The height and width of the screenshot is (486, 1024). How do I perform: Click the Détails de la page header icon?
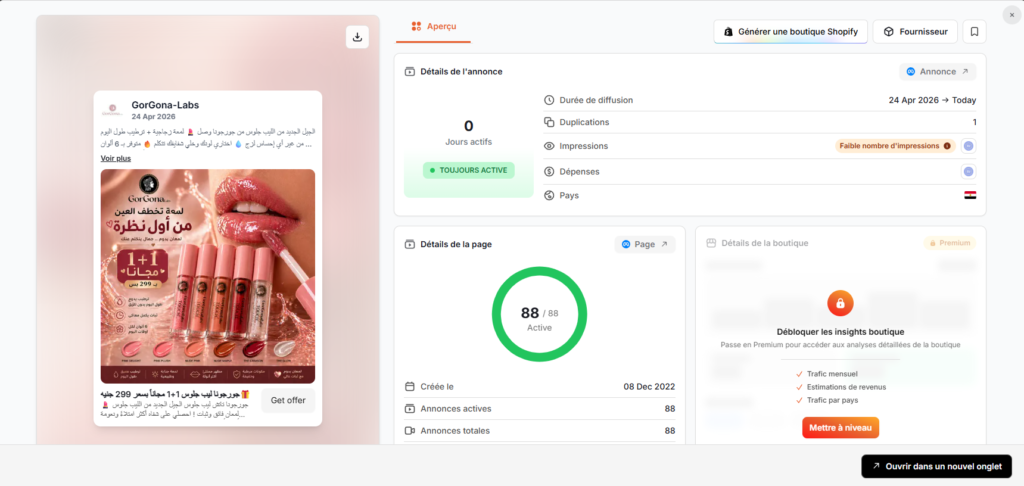409,244
